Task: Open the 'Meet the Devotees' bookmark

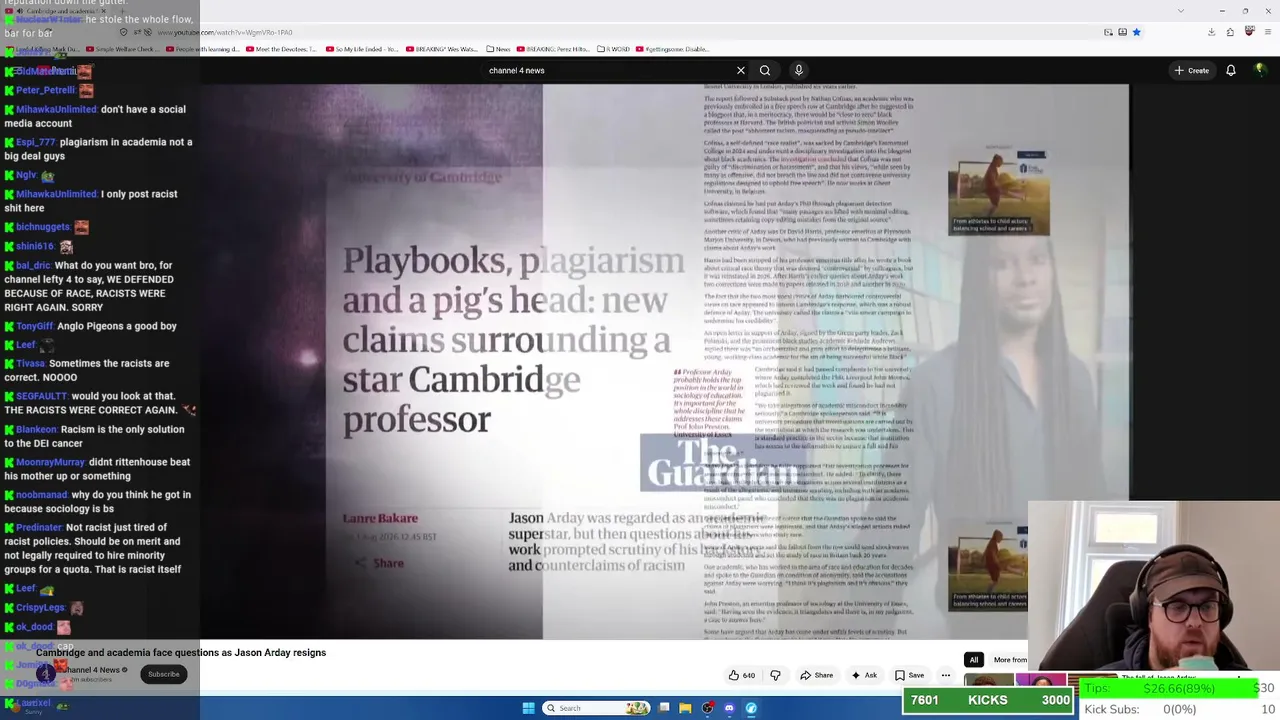Action: (281, 49)
